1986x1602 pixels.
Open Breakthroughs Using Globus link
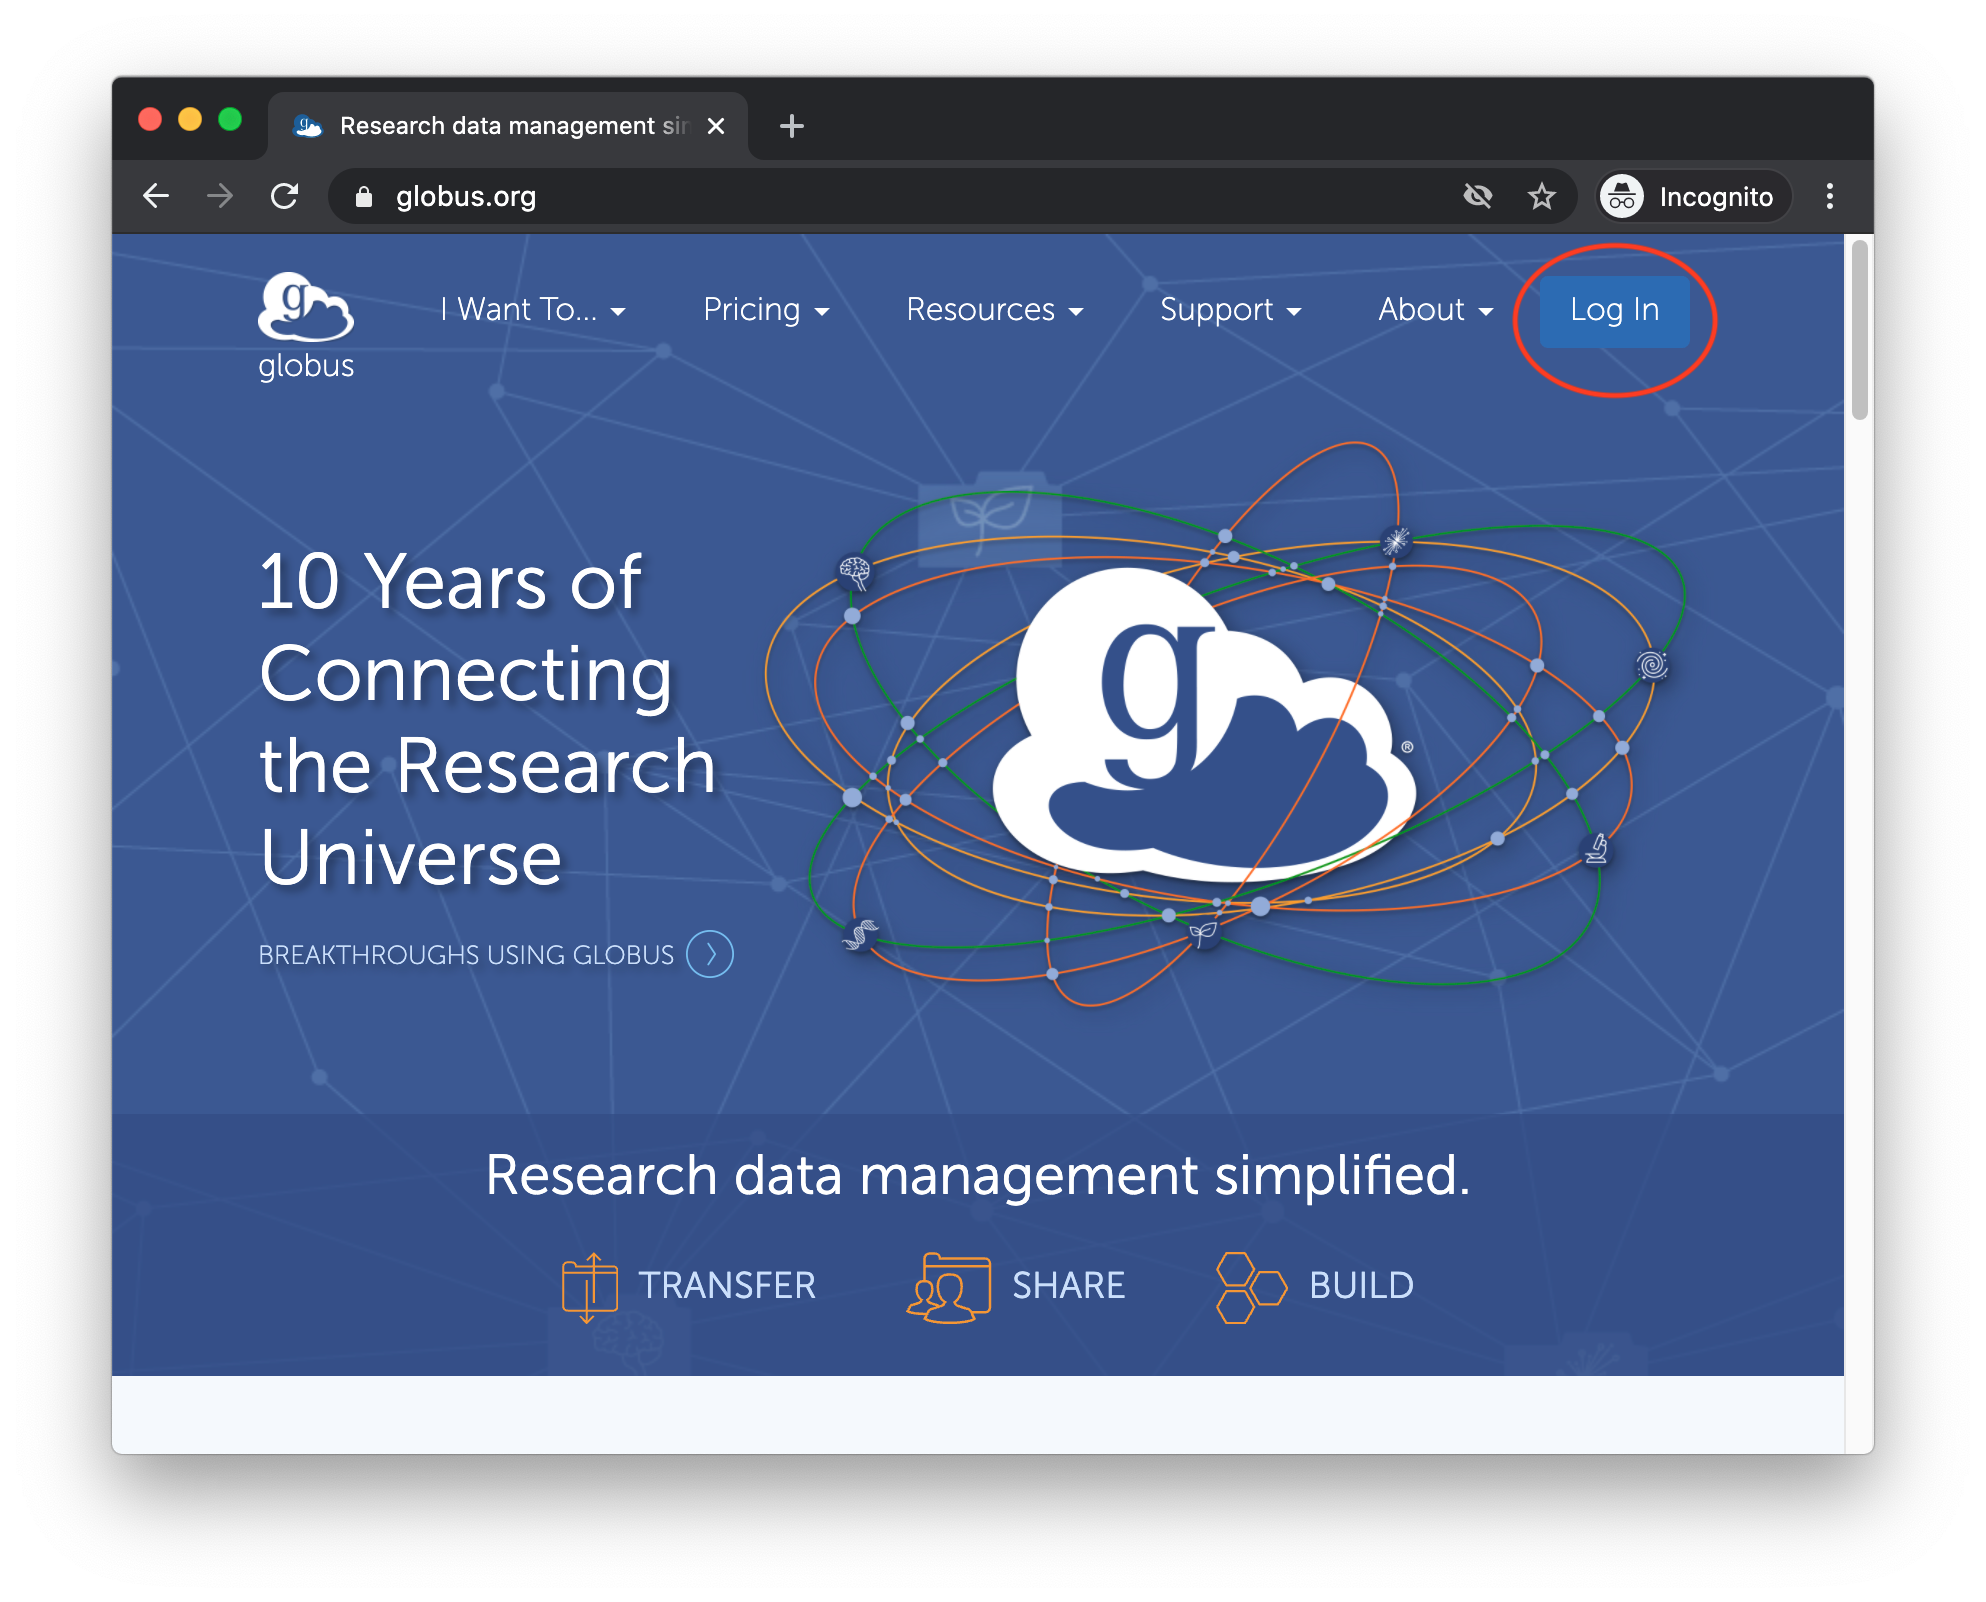tap(466, 955)
